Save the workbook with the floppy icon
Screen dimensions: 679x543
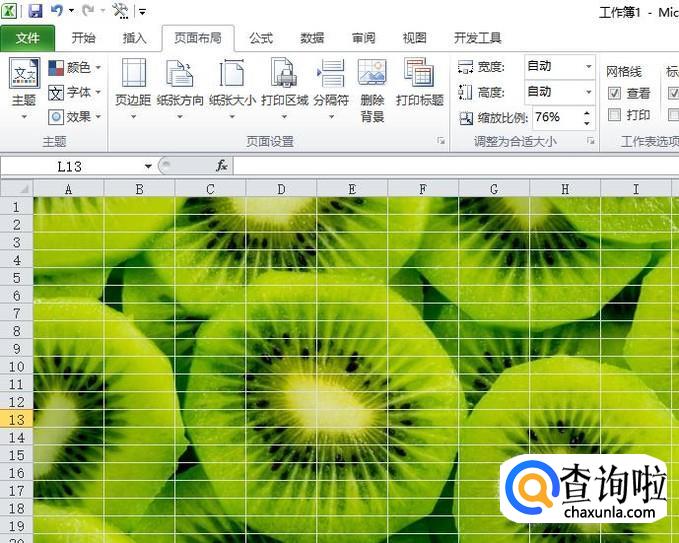pyautogui.click(x=35, y=10)
